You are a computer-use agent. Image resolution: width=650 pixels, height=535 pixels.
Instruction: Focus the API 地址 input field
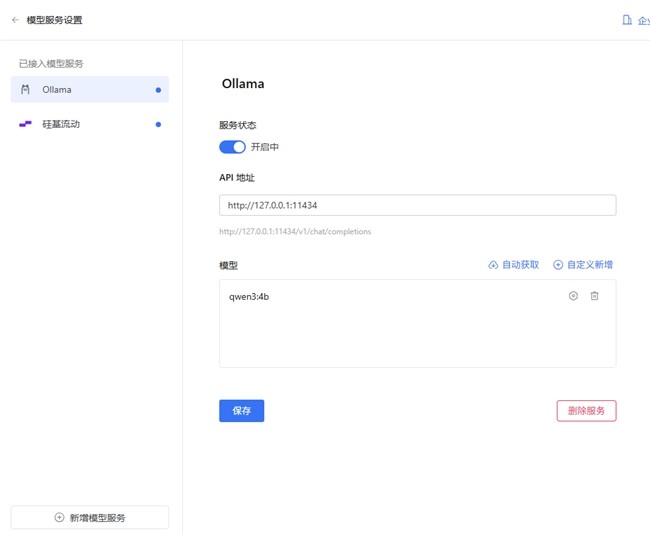[x=417, y=205]
